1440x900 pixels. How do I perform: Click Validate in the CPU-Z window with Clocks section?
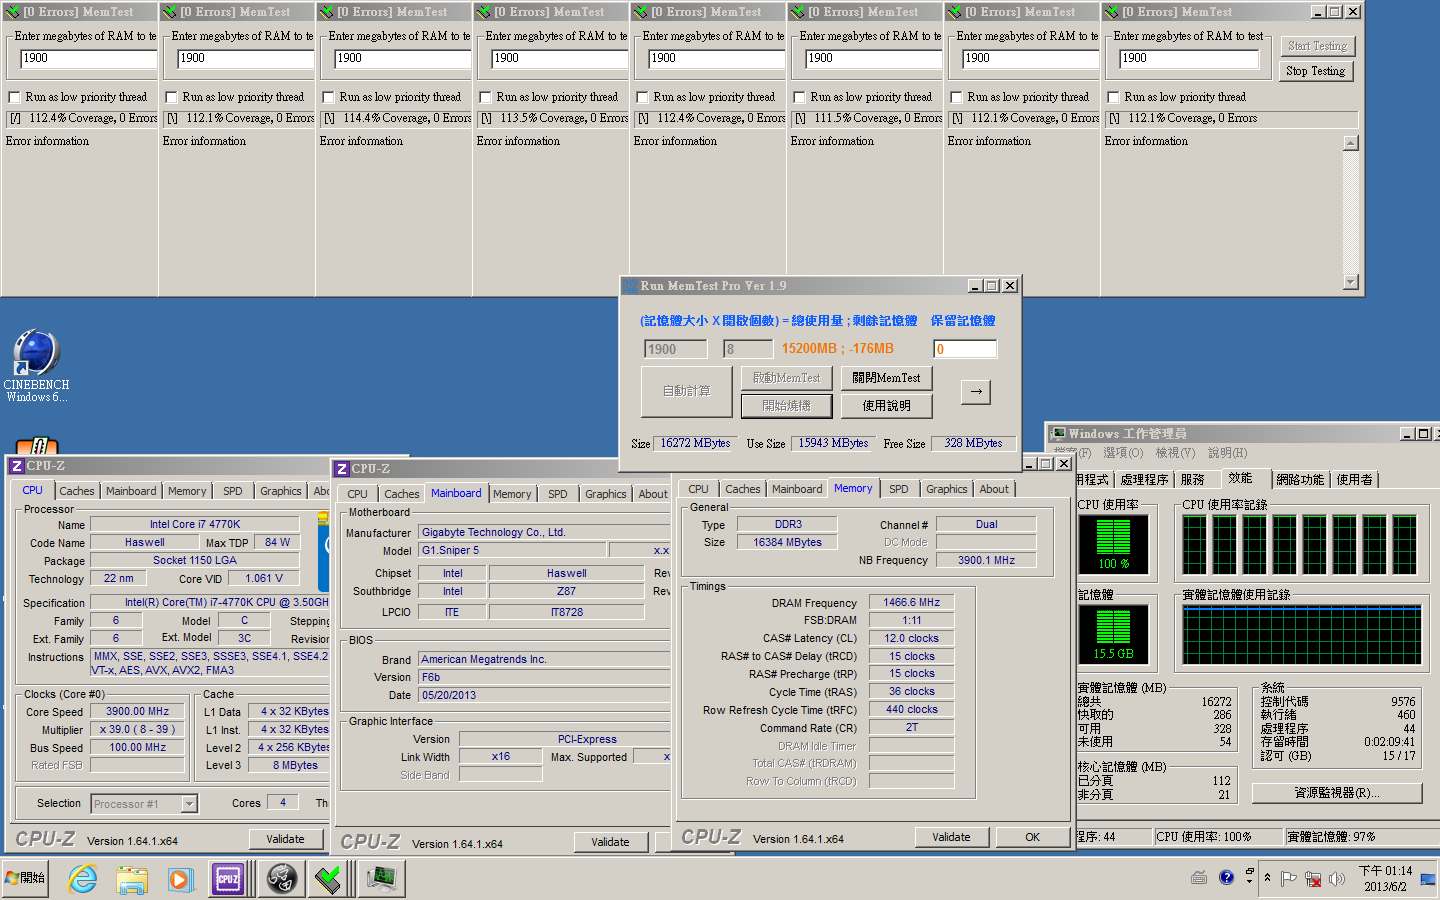285,839
